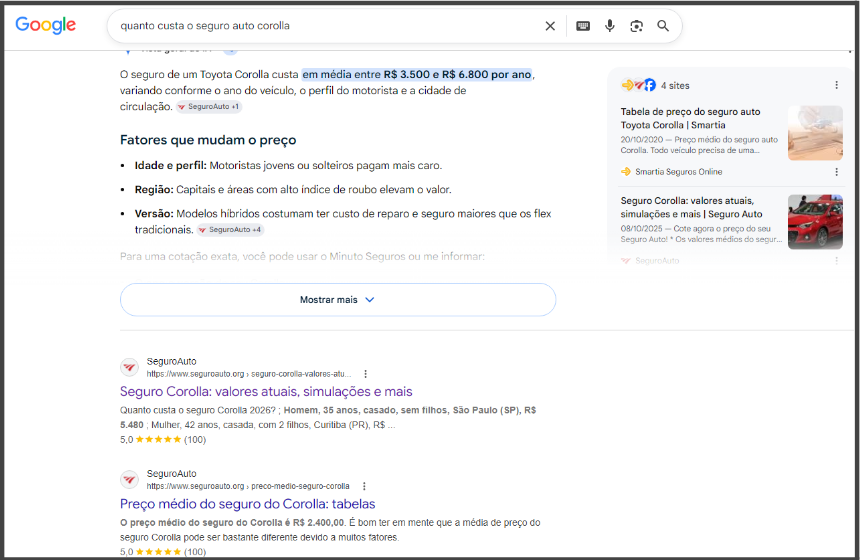
Task: Click the red Corolla car thumbnail
Action: (815, 222)
